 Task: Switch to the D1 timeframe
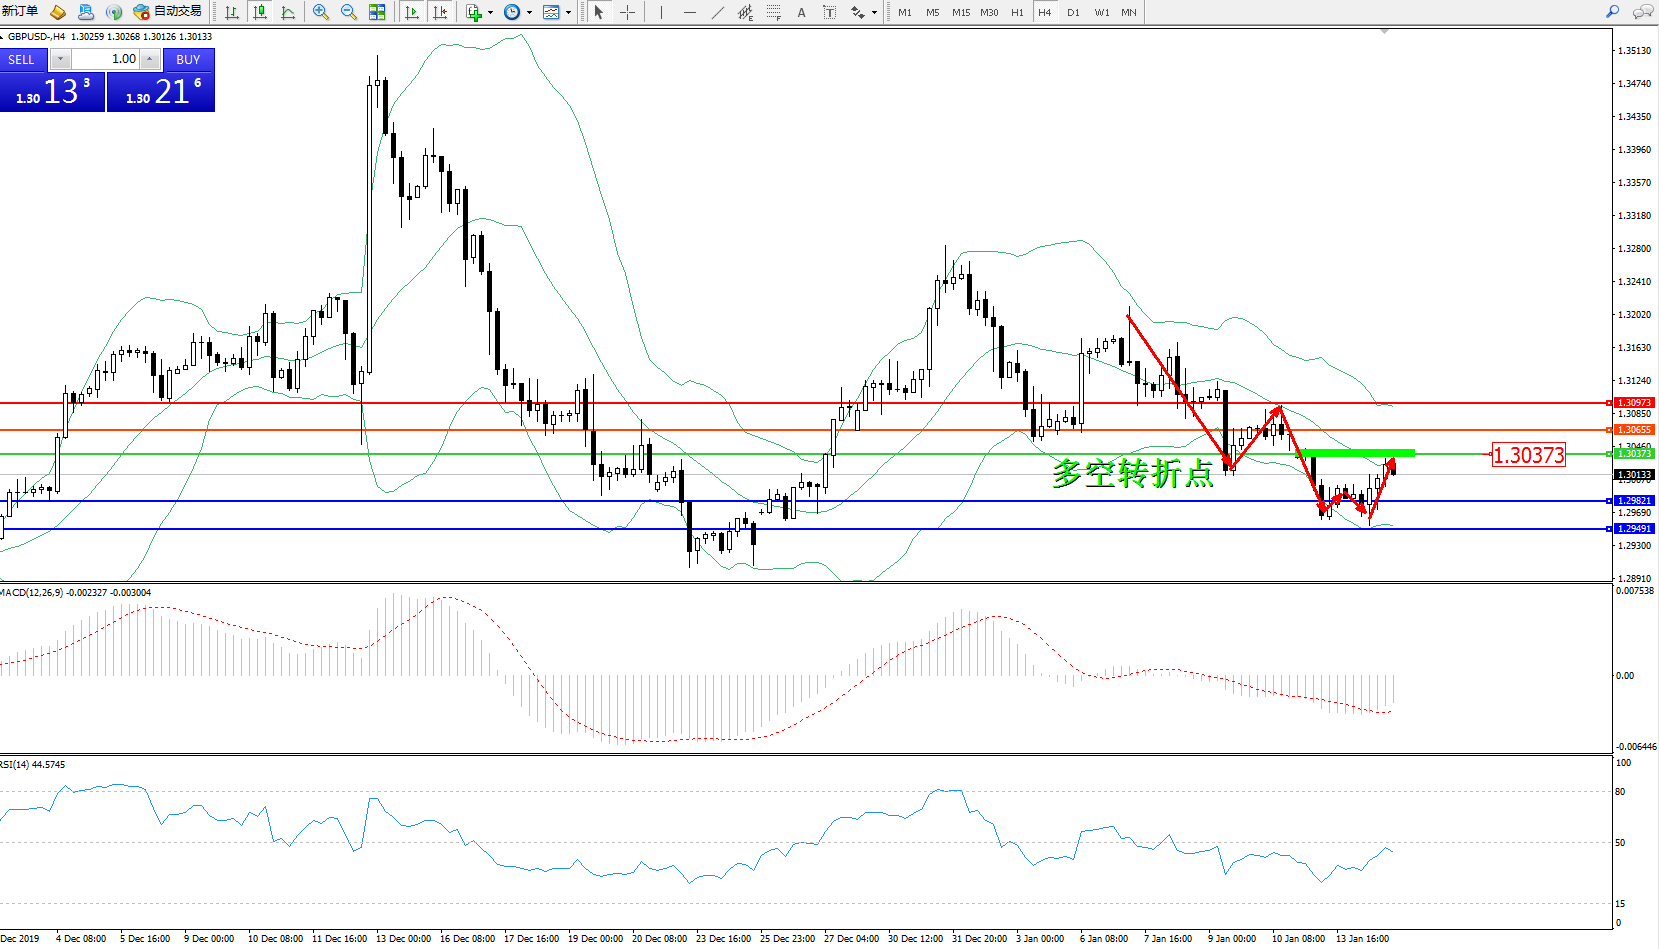tap(1073, 12)
